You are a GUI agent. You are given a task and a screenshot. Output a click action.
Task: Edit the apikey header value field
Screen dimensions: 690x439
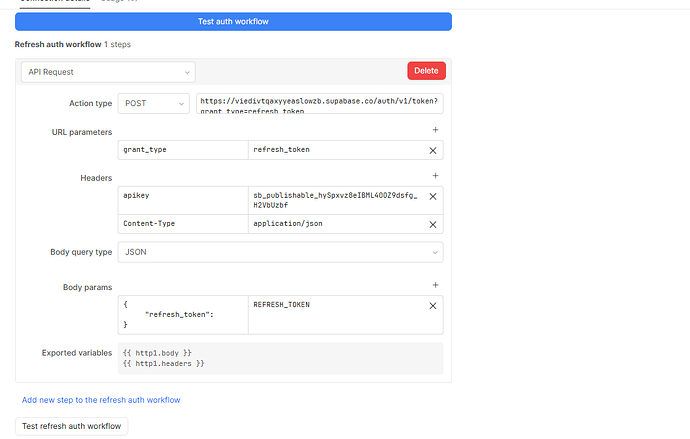pos(335,200)
